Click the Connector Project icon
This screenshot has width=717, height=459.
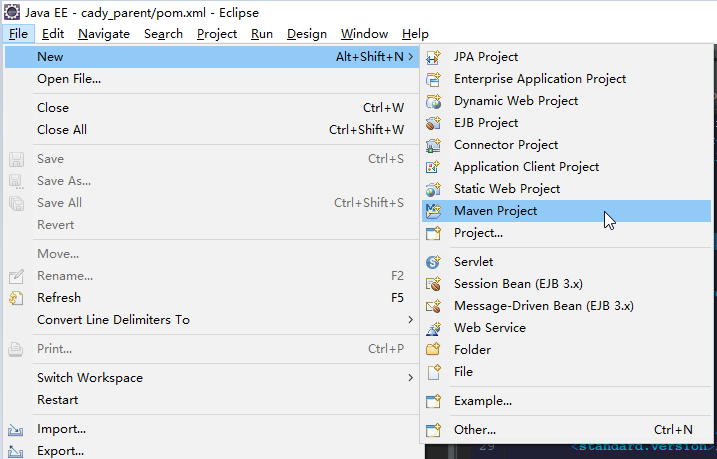433,145
